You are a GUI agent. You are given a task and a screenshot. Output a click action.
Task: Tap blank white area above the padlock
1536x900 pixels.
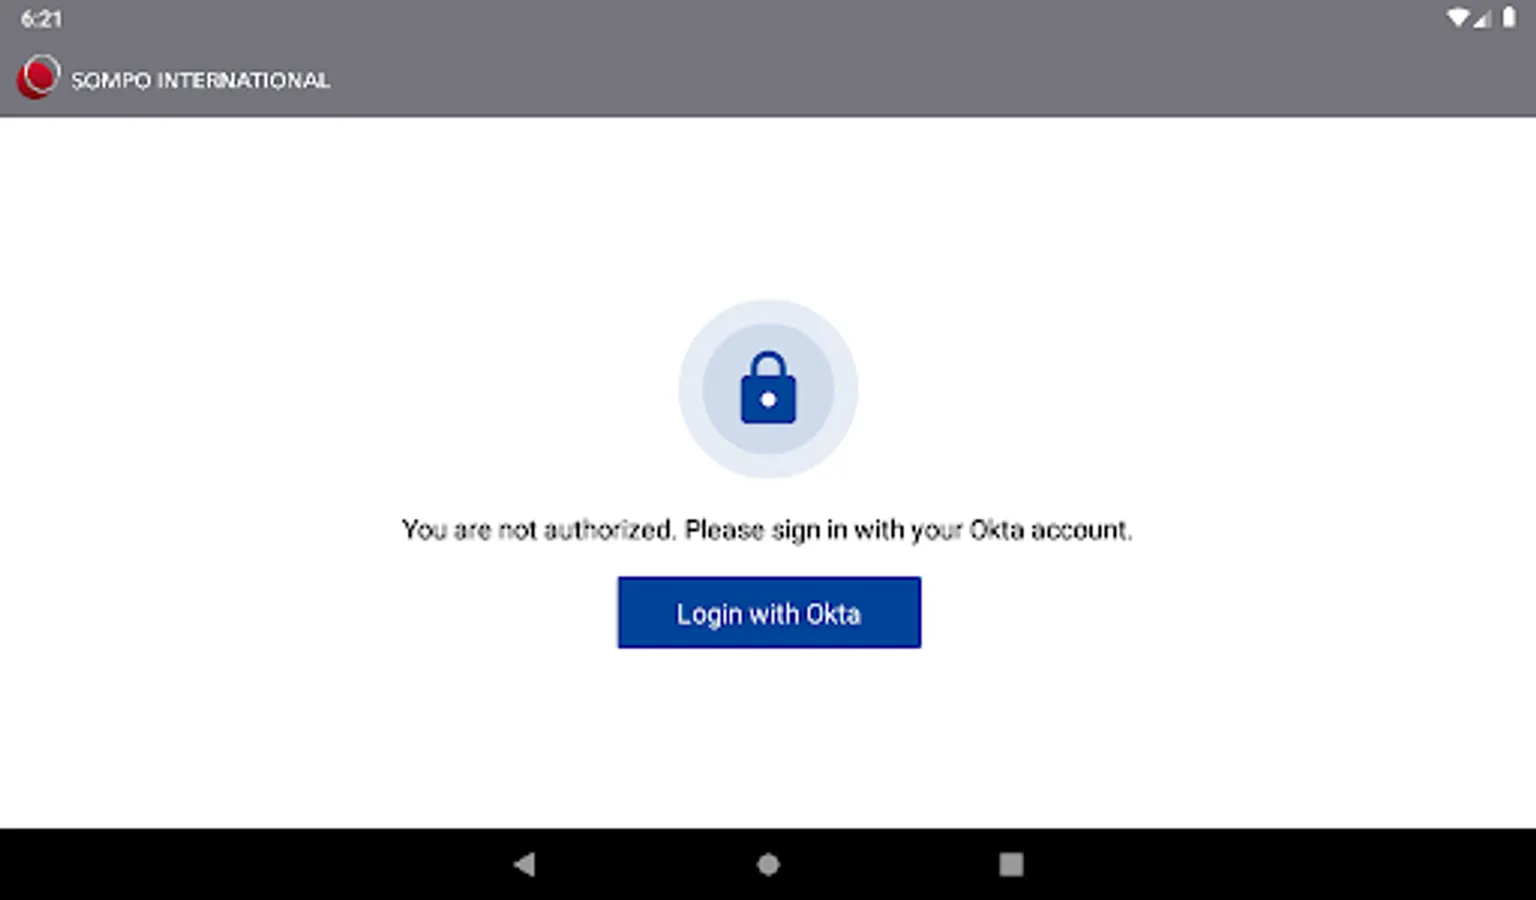click(x=768, y=210)
